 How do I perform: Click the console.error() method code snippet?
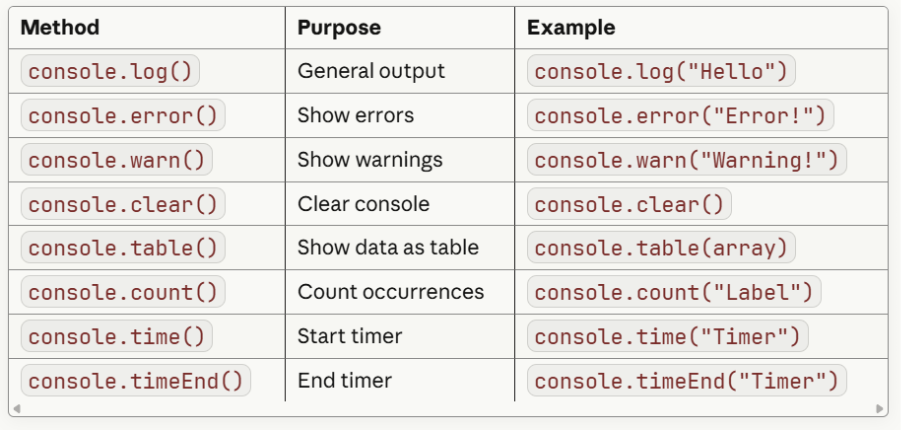pyautogui.click(x=122, y=116)
